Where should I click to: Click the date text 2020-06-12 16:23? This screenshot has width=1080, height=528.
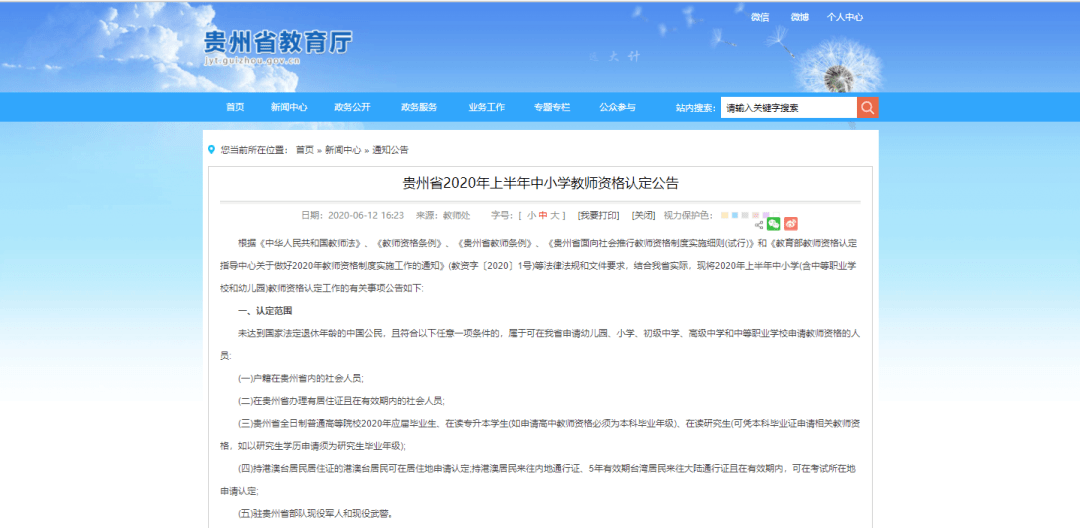366,215
